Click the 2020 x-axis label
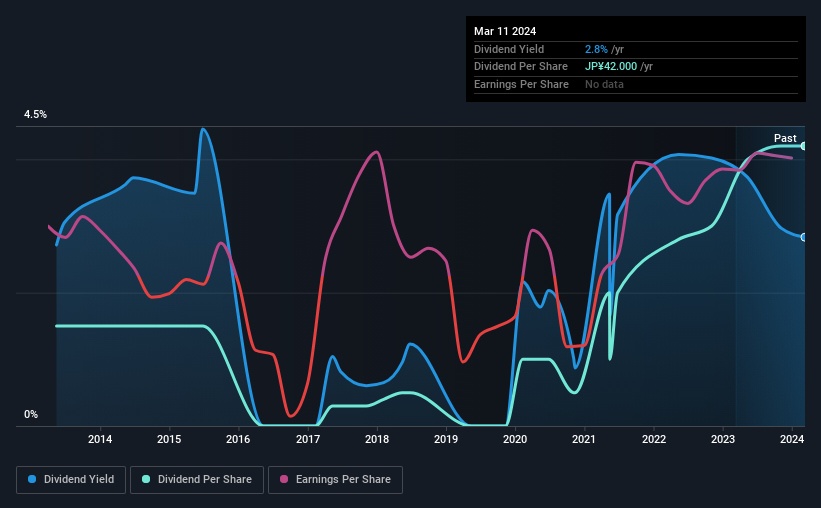Image resolution: width=821 pixels, height=508 pixels. pyautogui.click(x=515, y=439)
